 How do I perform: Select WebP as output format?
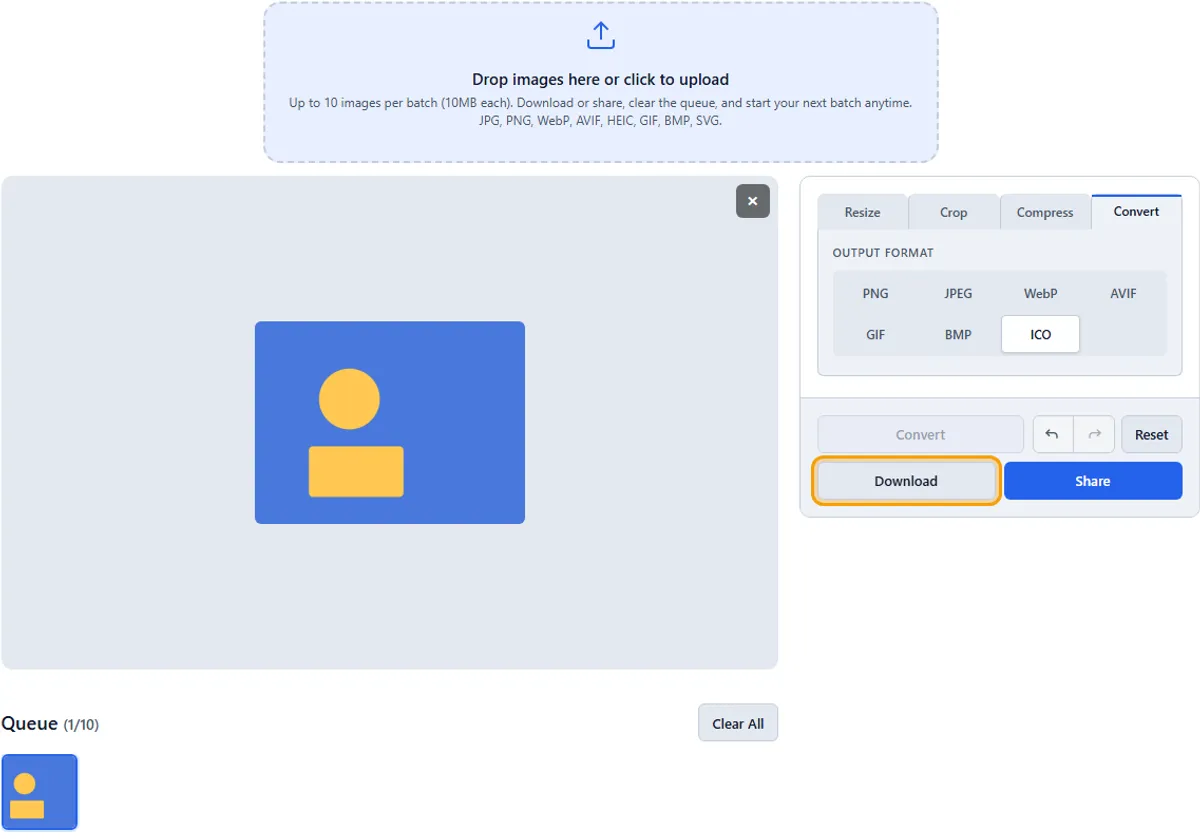pyautogui.click(x=1041, y=294)
